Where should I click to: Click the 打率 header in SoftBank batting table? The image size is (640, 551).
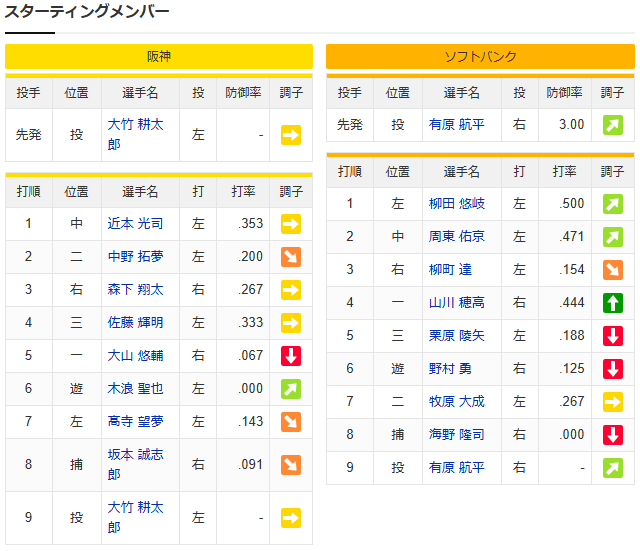tap(564, 171)
